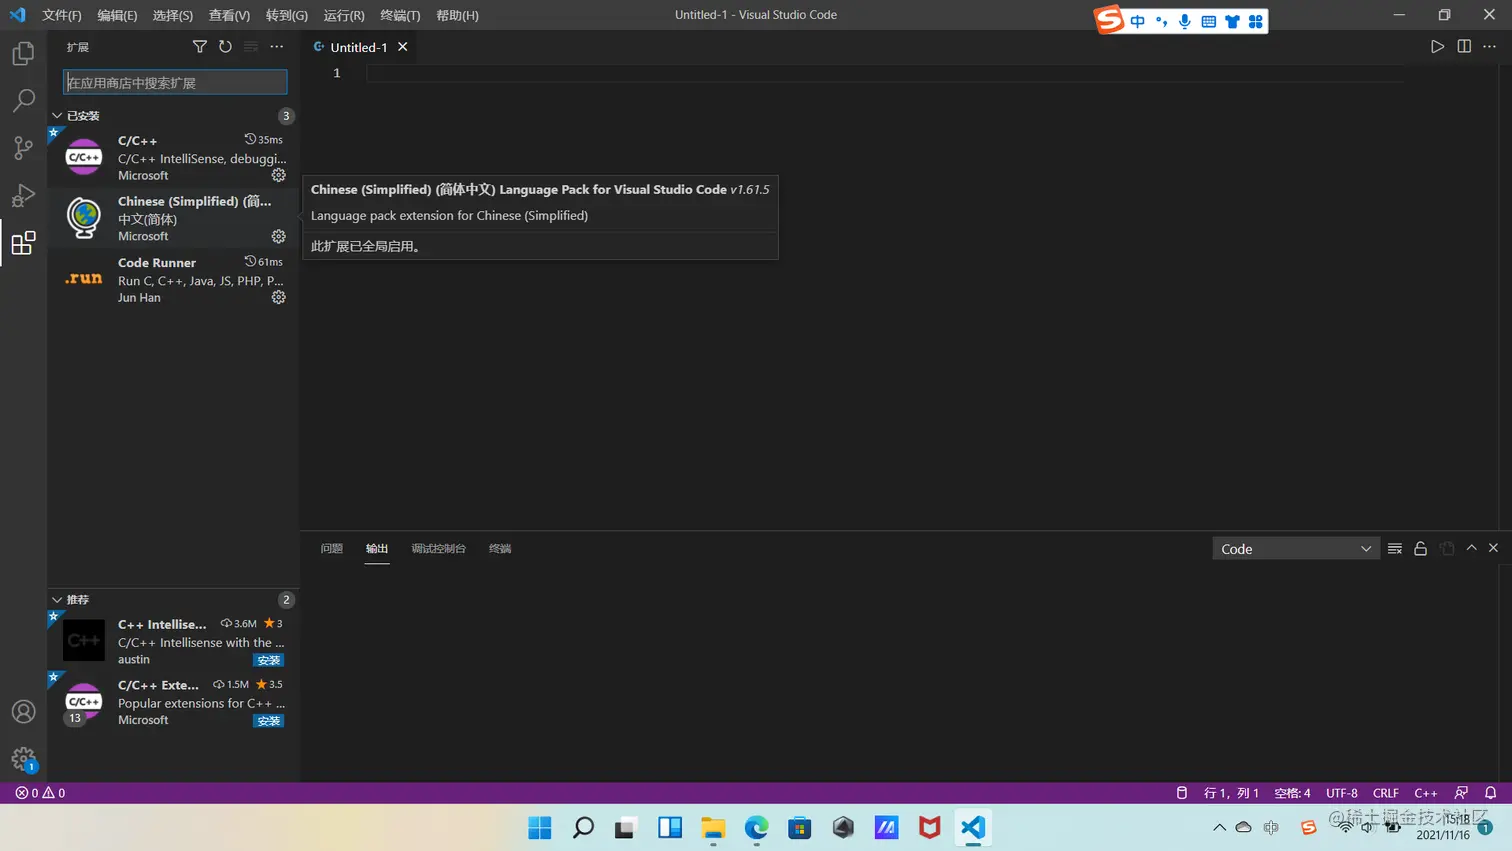Toggle output scroll lock

click(1420, 548)
